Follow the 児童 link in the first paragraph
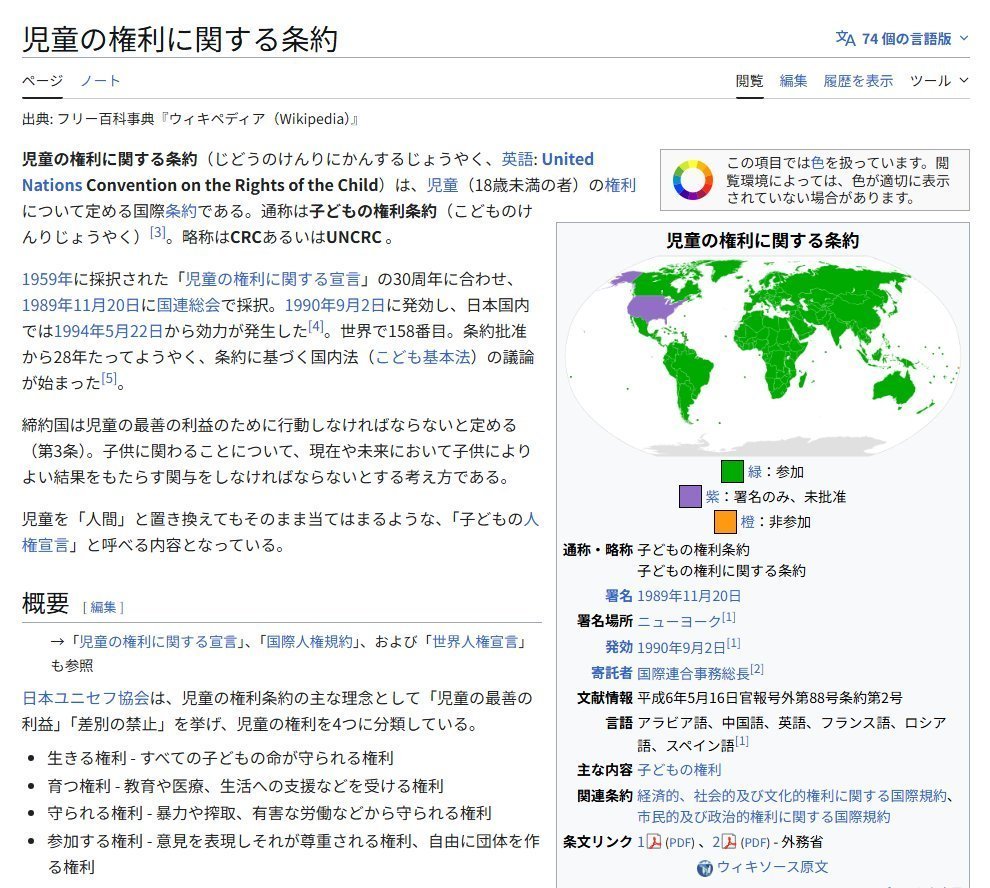This screenshot has height=888, width=990. [x=442, y=185]
